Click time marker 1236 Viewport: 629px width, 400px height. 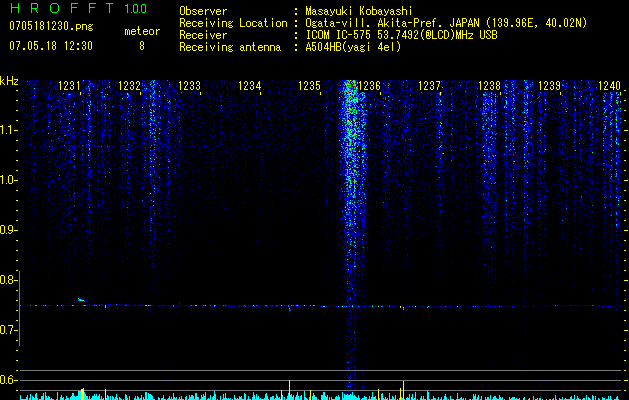(x=369, y=86)
